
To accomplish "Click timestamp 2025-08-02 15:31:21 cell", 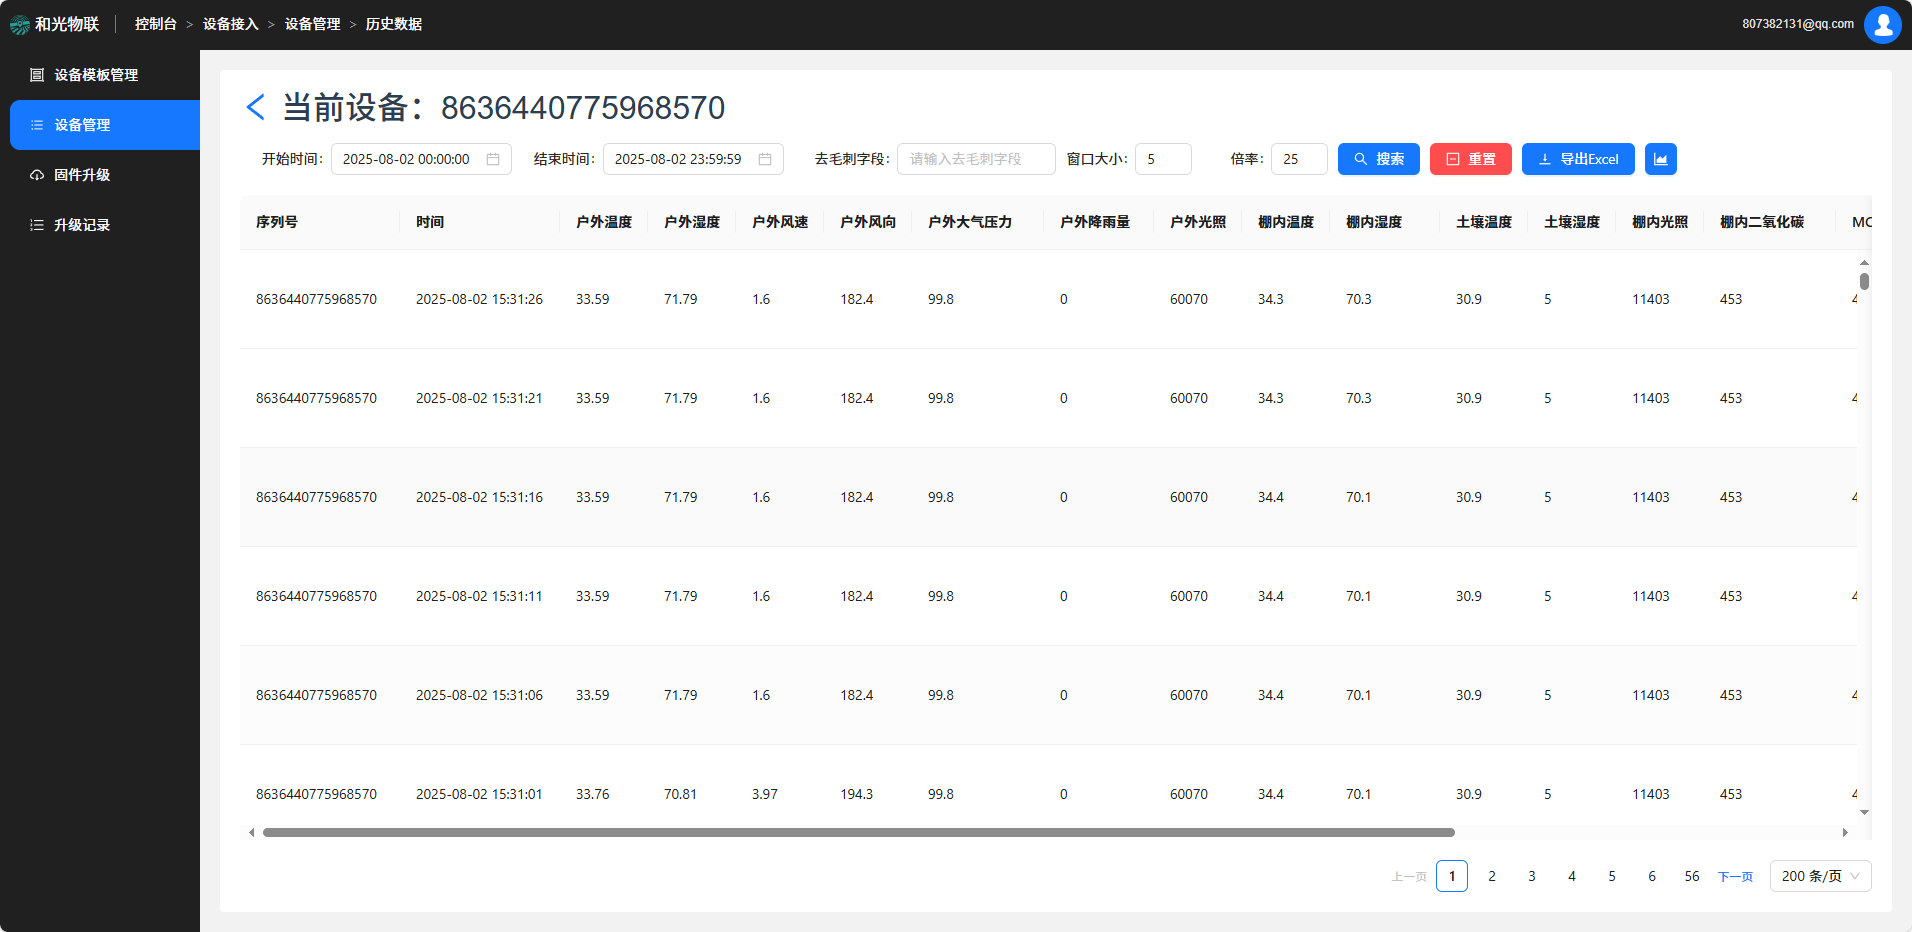I will coord(479,398).
